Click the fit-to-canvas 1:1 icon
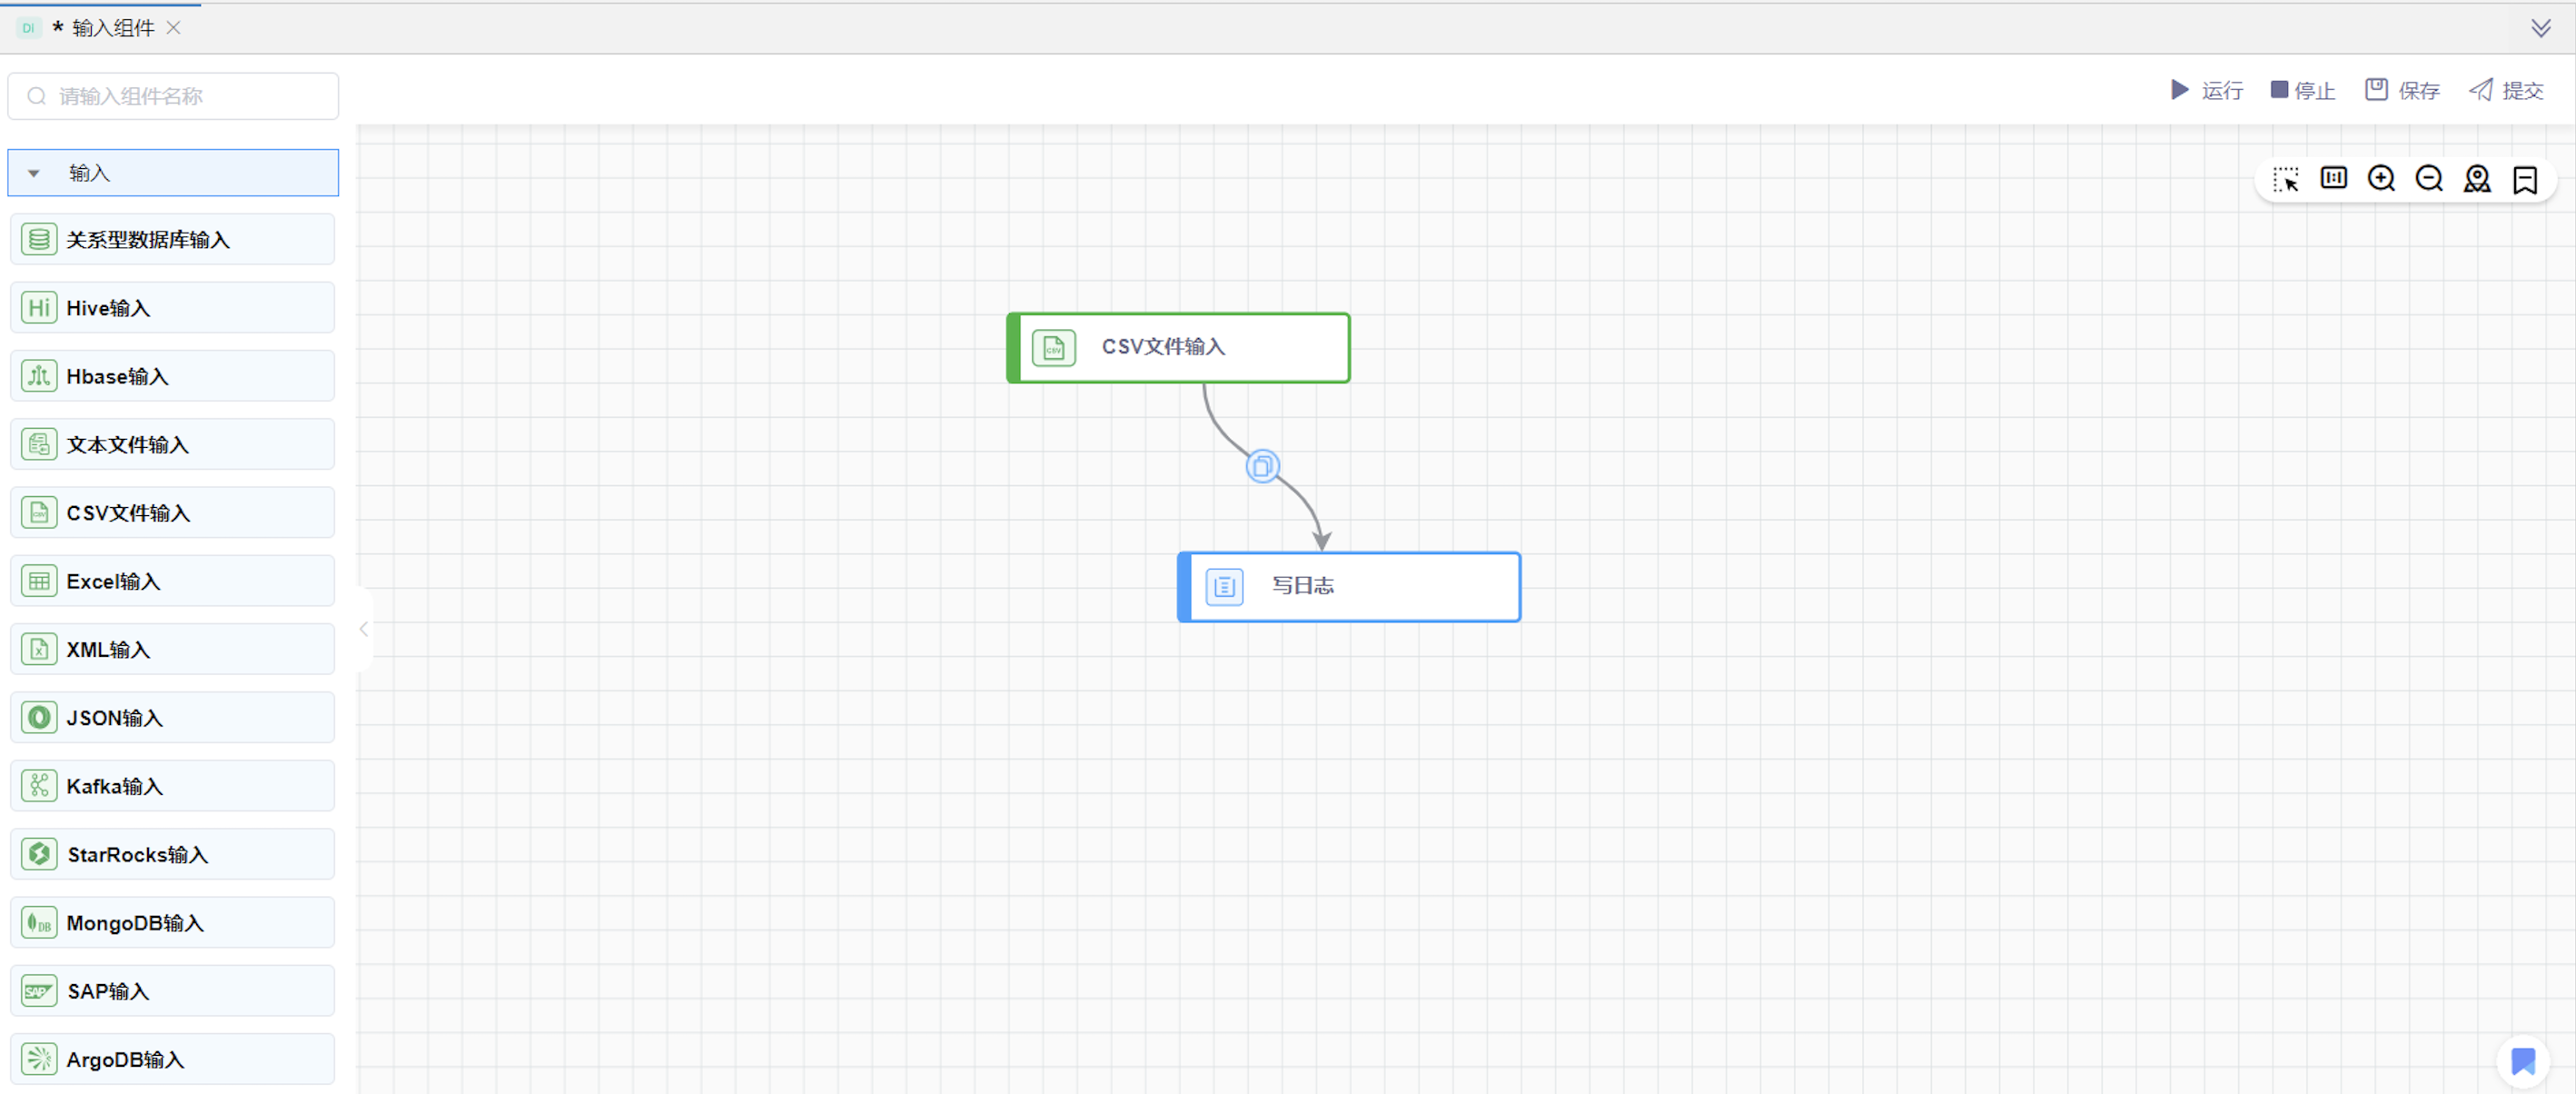This screenshot has height=1094, width=2576. click(2333, 178)
